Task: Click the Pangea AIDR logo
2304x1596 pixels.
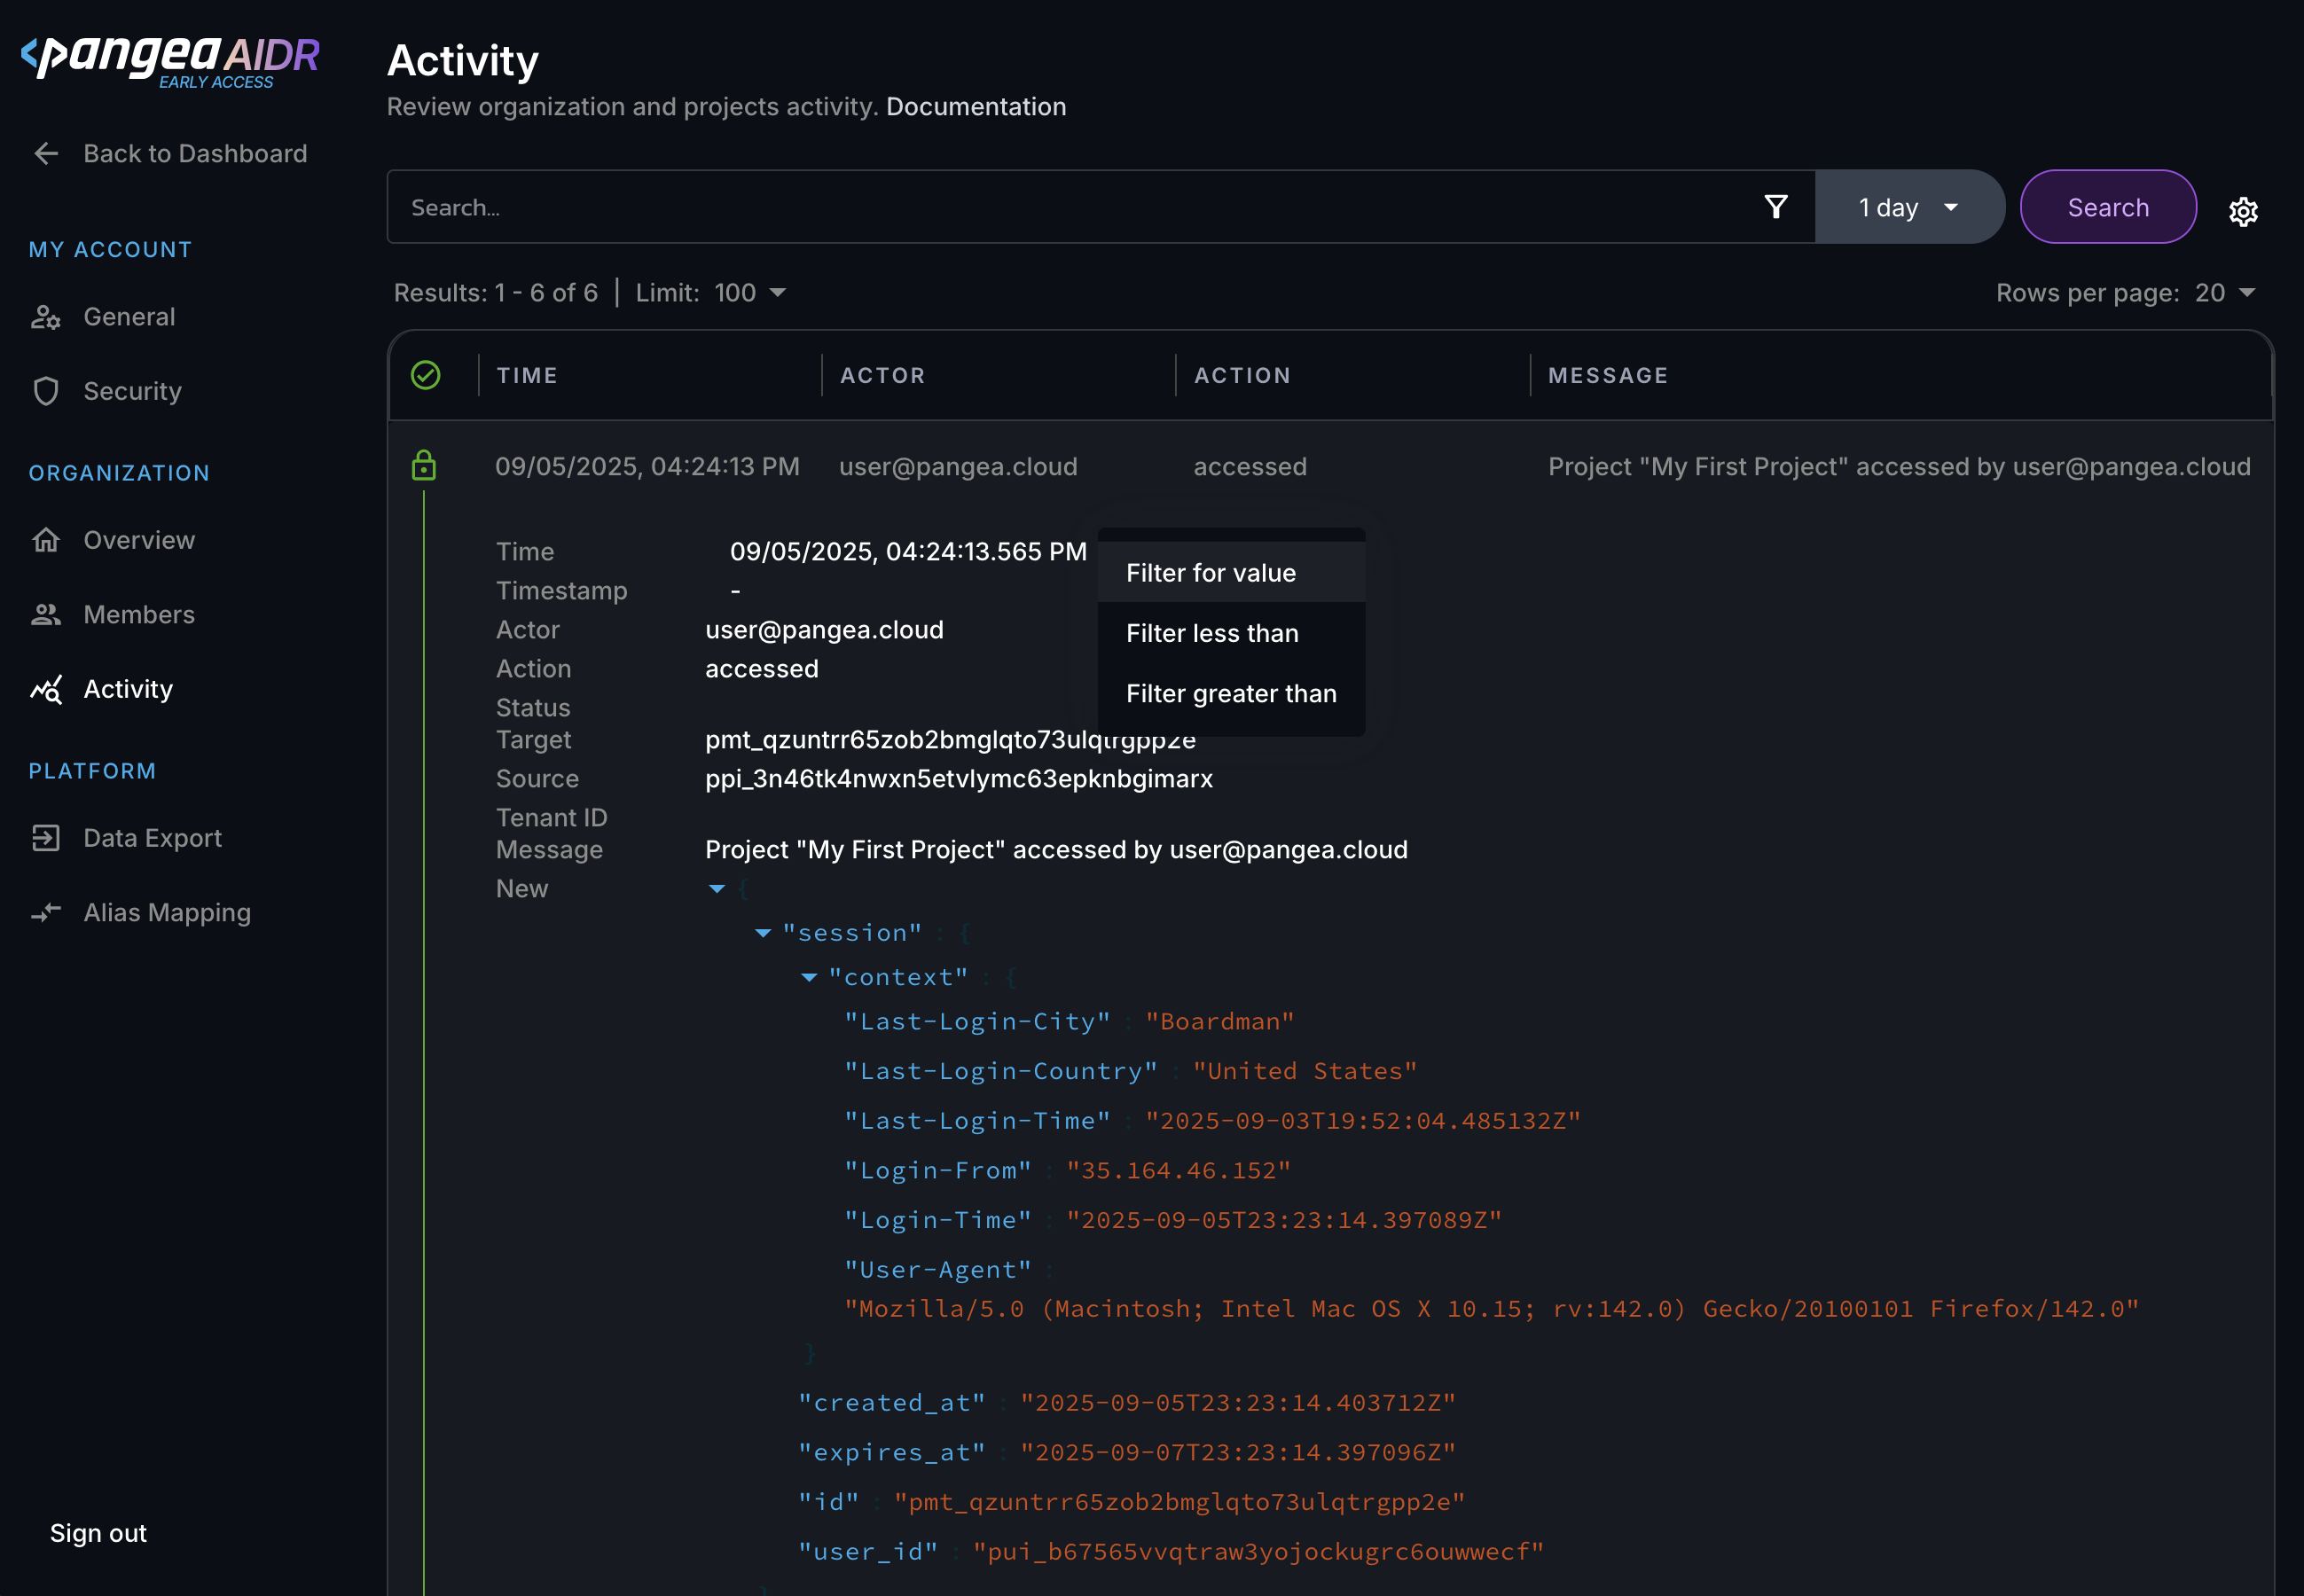Action: coord(170,61)
